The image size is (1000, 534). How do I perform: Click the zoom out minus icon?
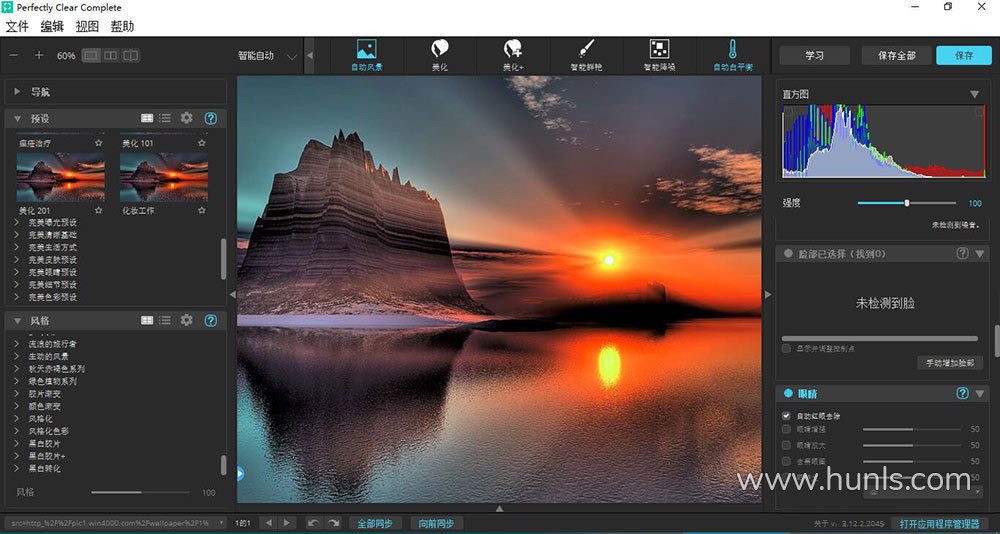coord(13,56)
